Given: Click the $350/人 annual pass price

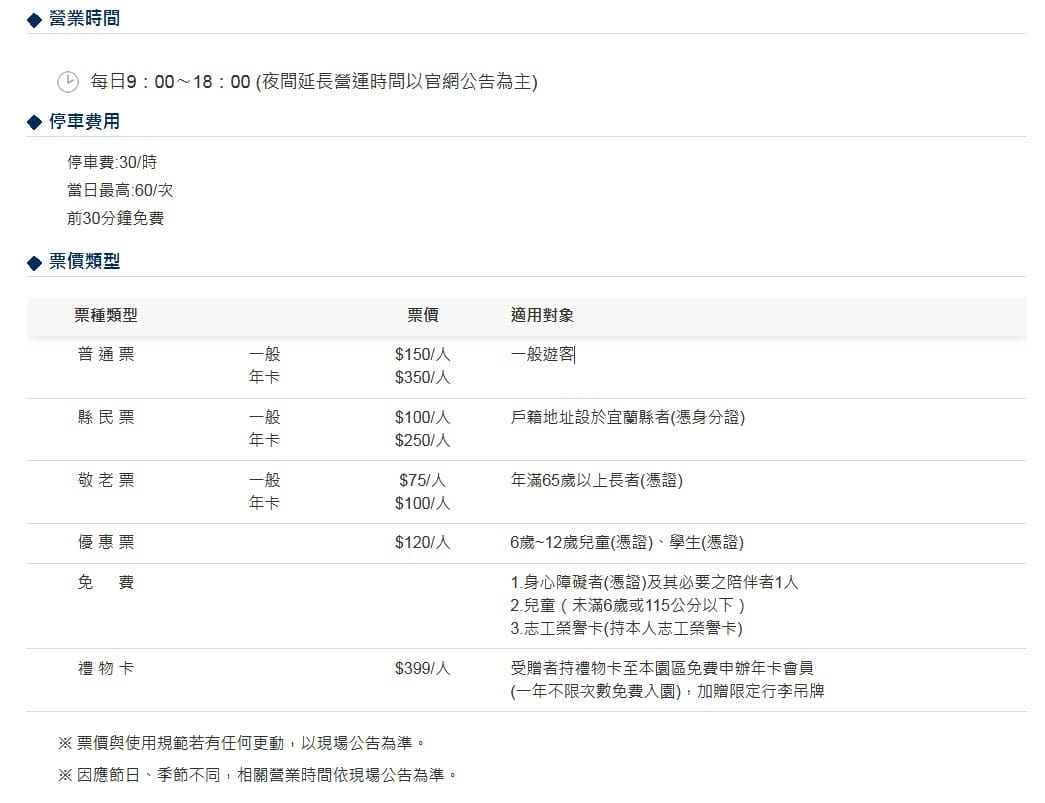Looking at the screenshot, I should [423, 377].
